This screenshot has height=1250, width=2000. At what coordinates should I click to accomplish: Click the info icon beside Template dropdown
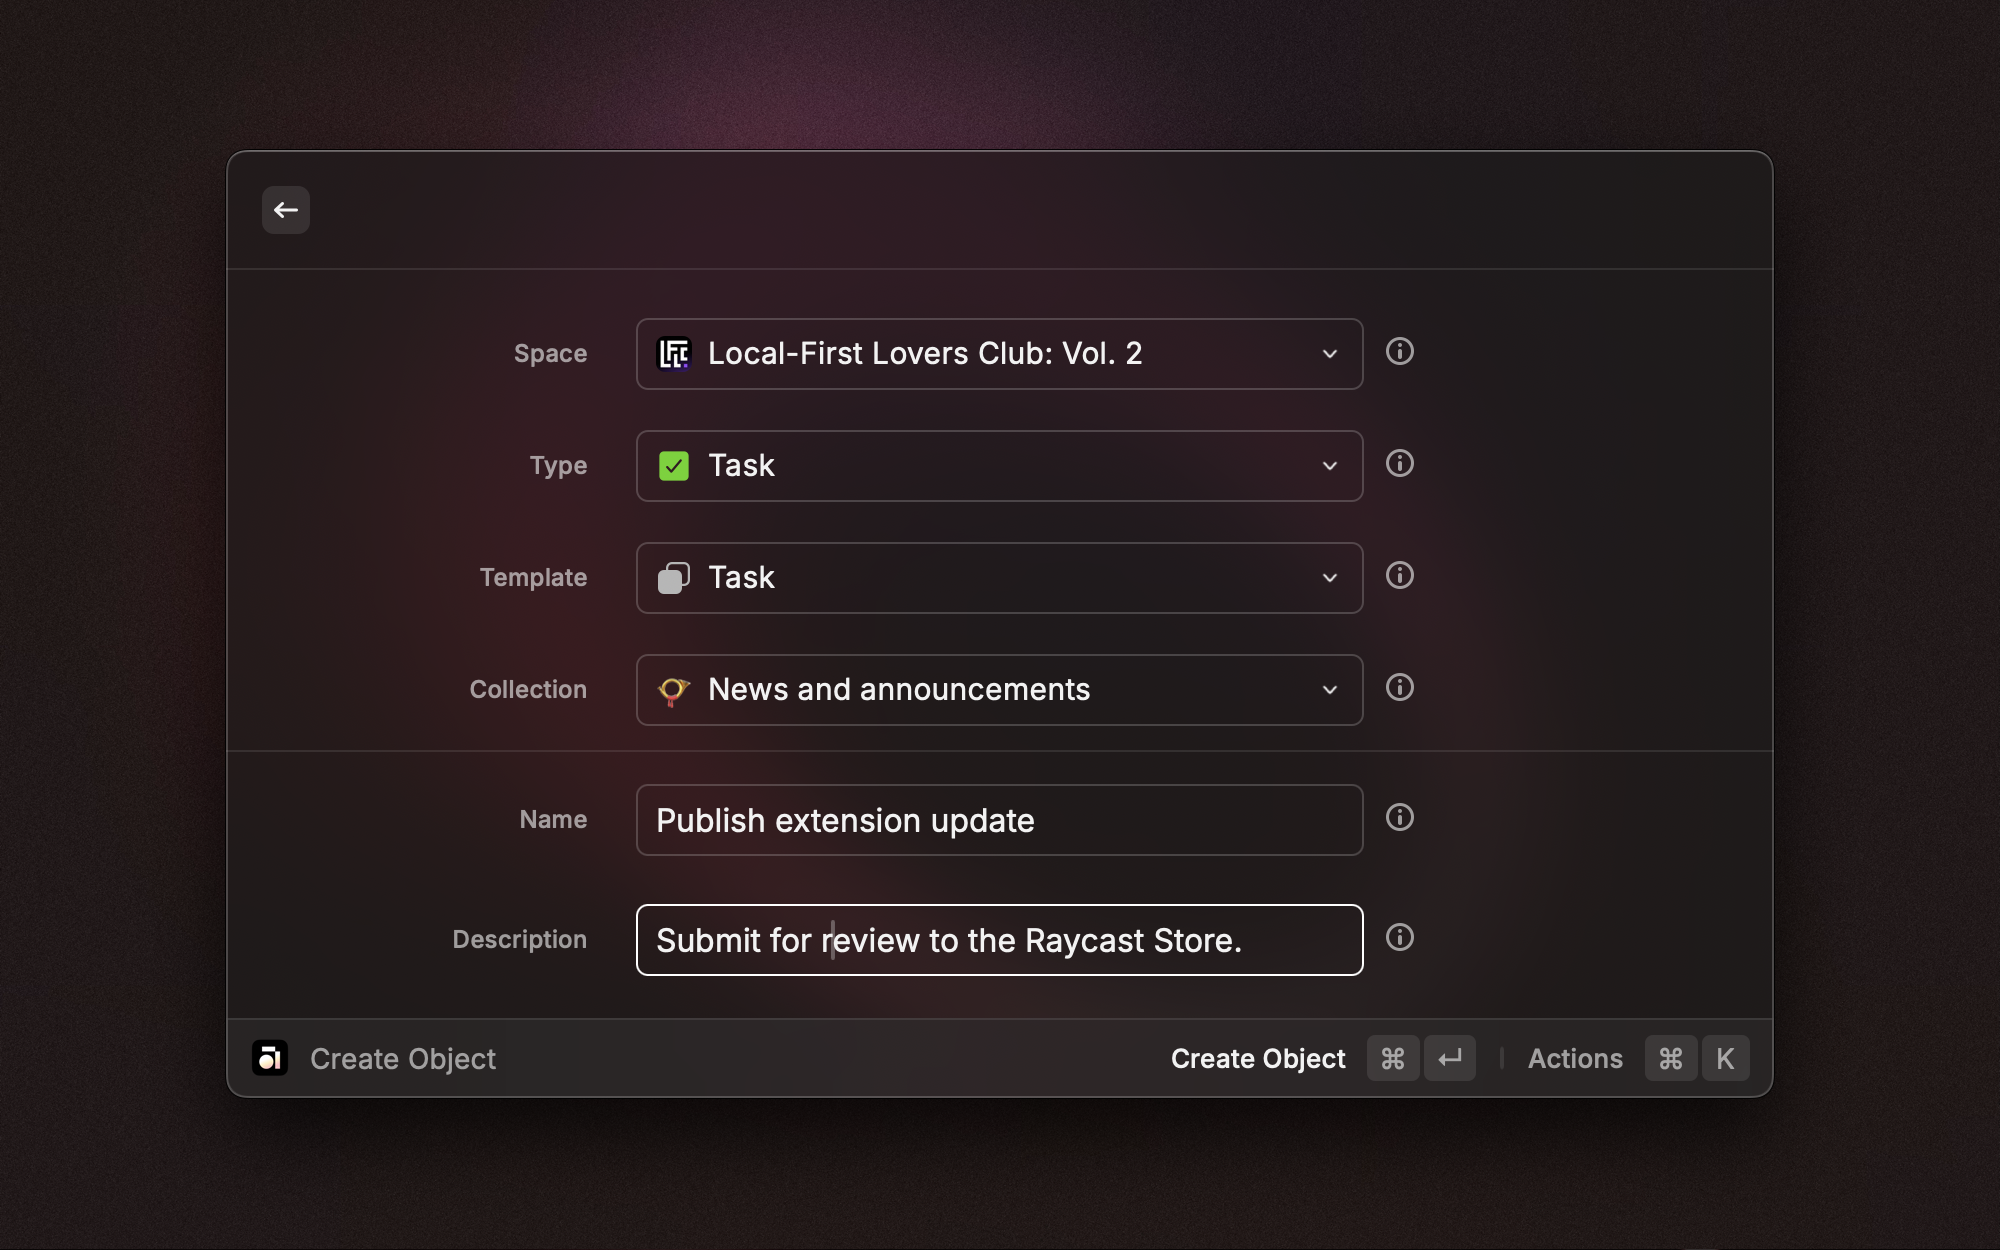[x=1399, y=576]
